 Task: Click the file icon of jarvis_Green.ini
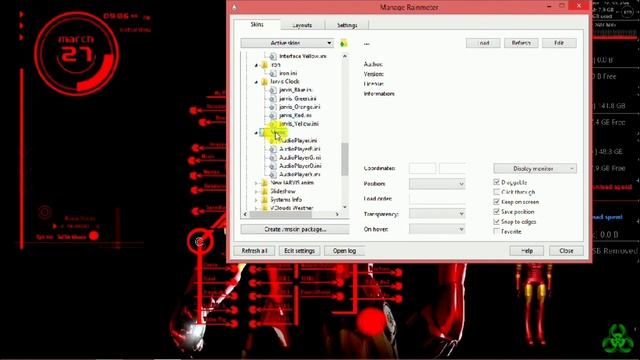273,98
